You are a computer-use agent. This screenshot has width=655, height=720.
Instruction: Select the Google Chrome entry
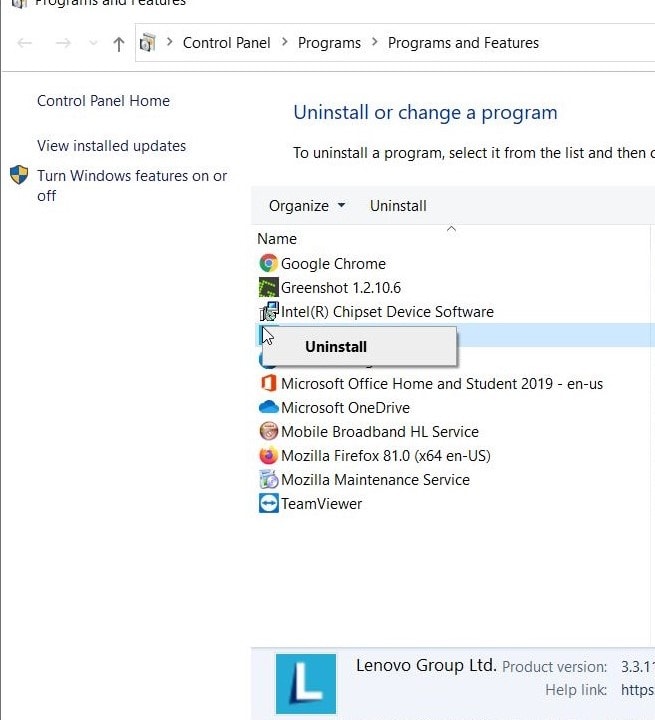click(x=333, y=264)
